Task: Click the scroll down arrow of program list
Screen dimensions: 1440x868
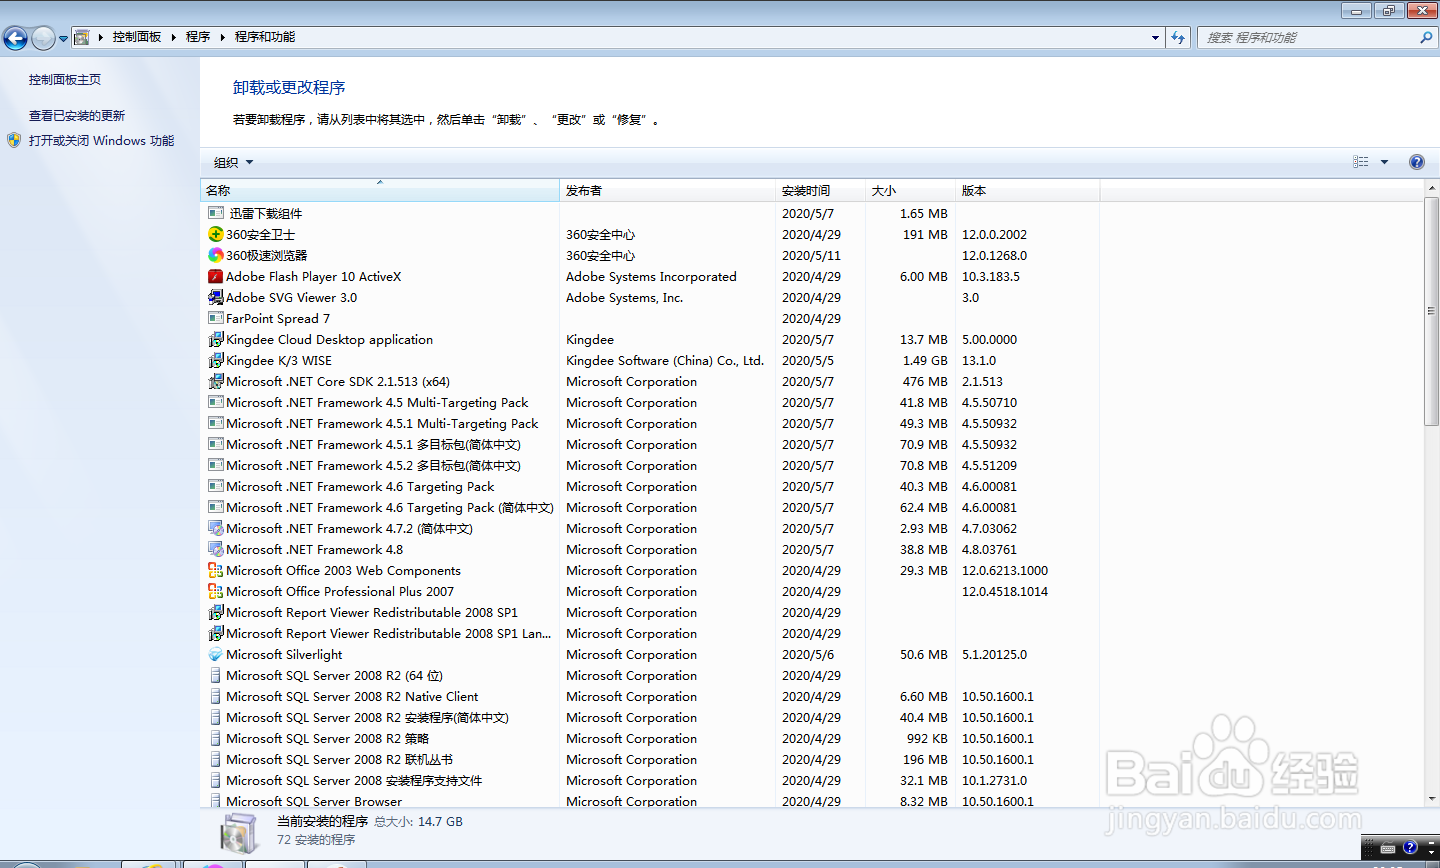Action: (1431, 799)
